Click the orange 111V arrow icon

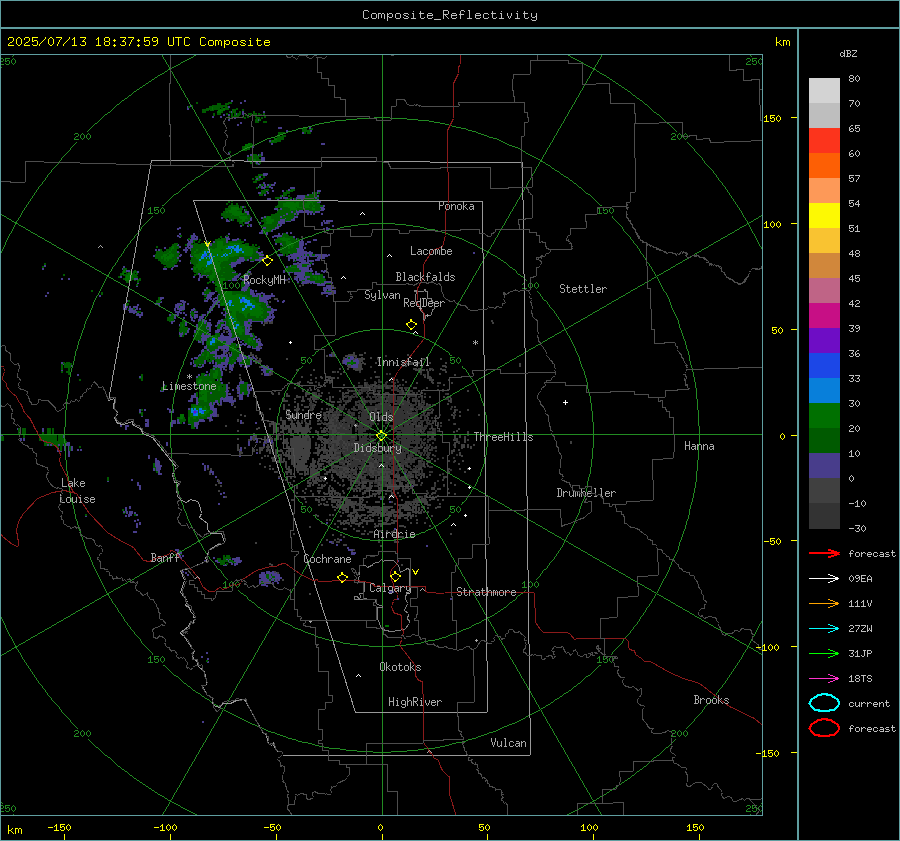(824, 603)
